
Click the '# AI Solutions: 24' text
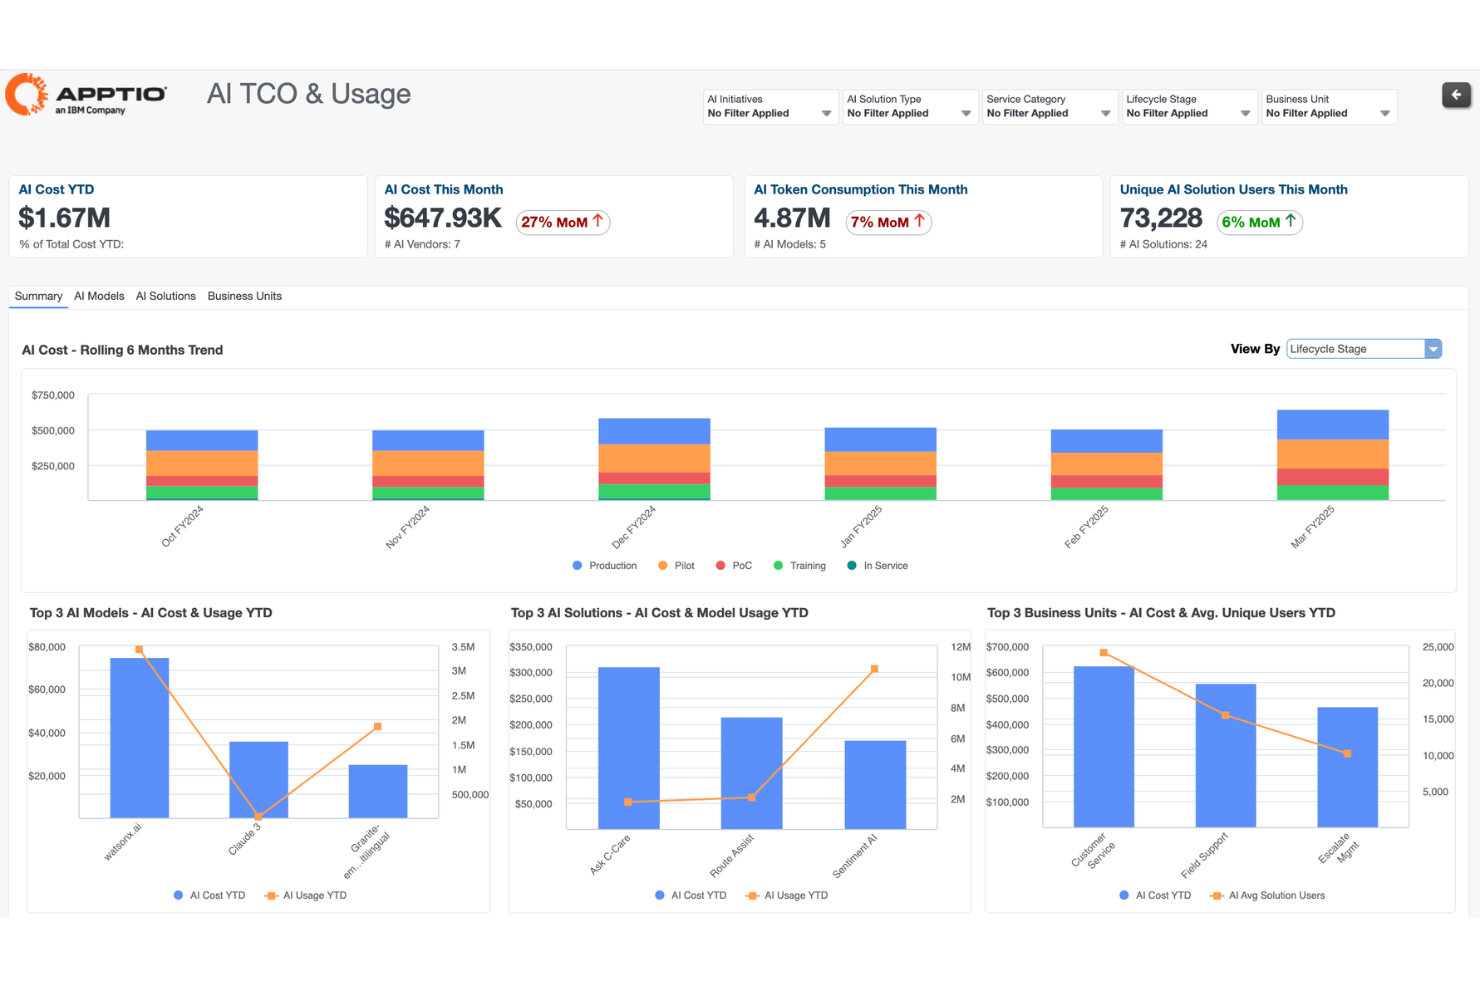coord(1164,244)
